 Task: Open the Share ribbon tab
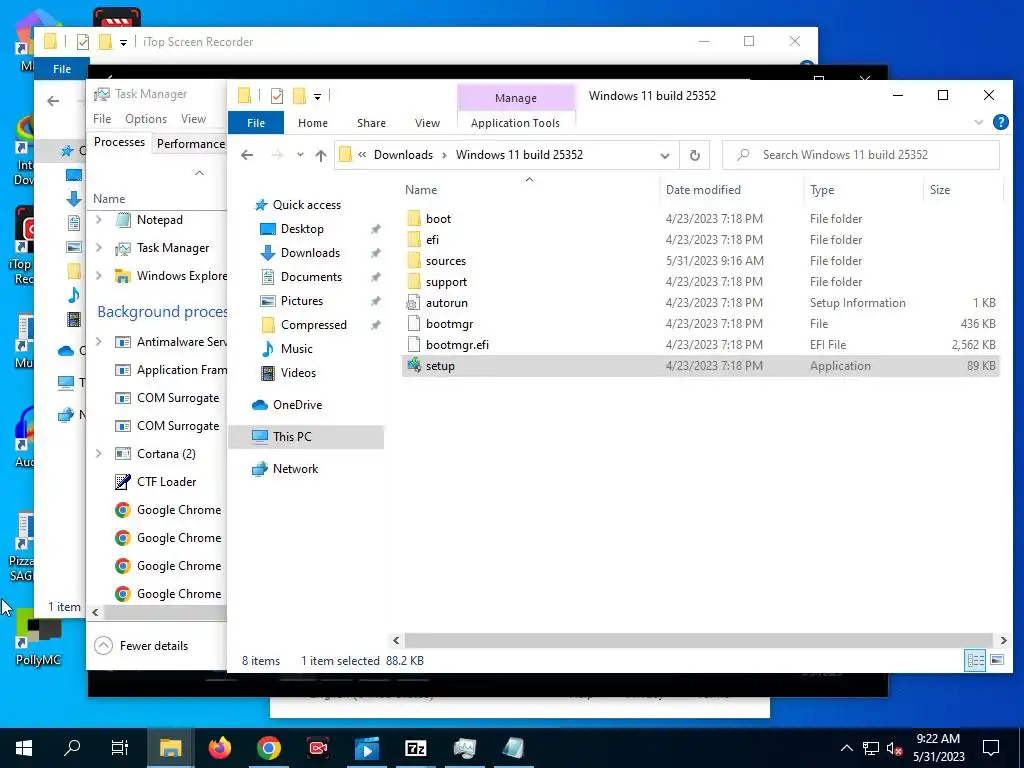[x=371, y=123]
